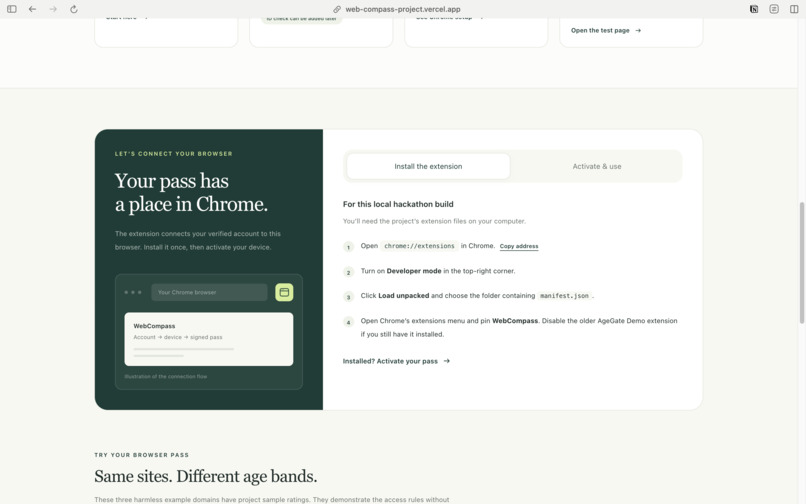Click the link icon in the address bar
The width and height of the screenshot is (806, 504).
(337, 9)
